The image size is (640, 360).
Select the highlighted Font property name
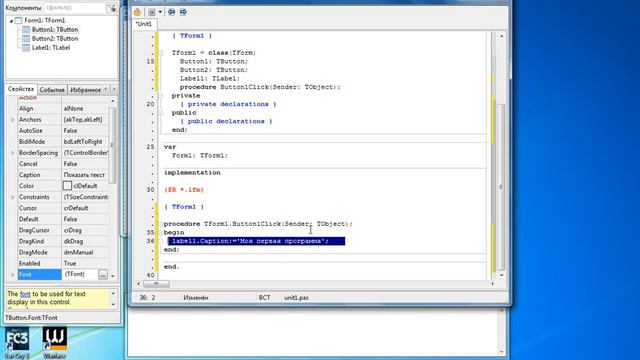tap(39, 275)
